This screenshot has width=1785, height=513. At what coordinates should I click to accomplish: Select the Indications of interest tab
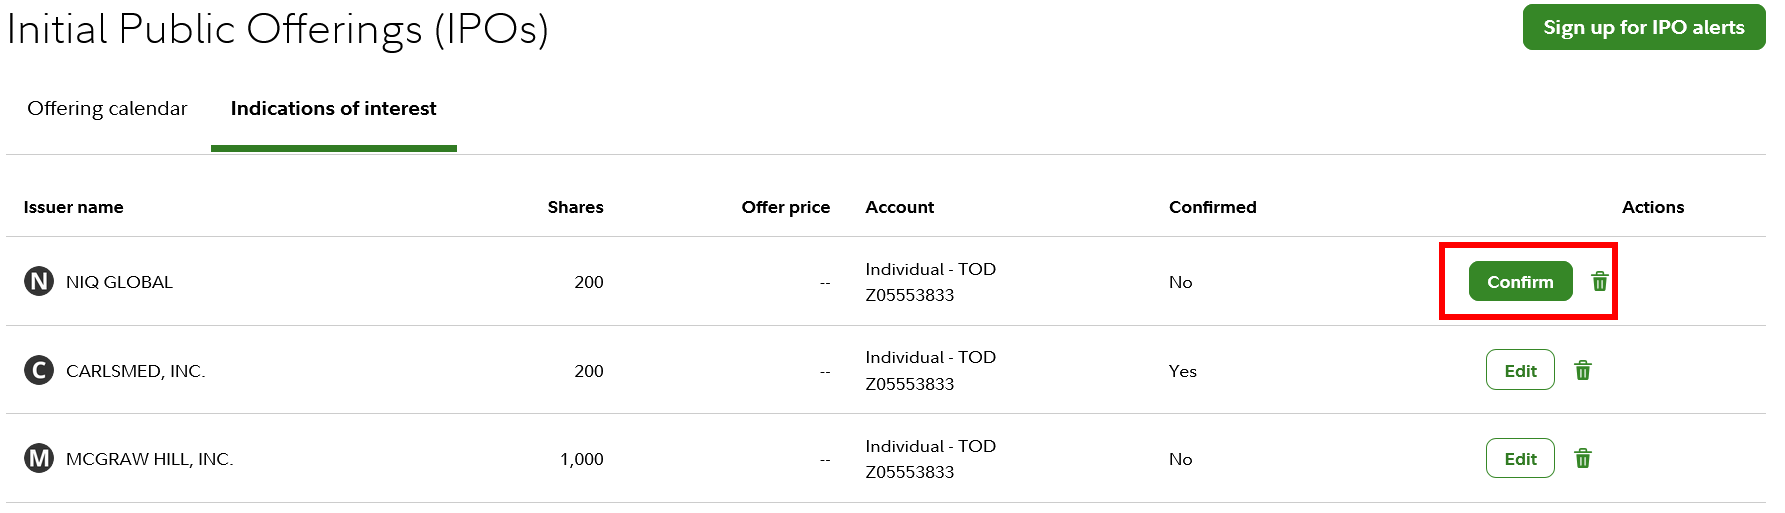pos(333,108)
